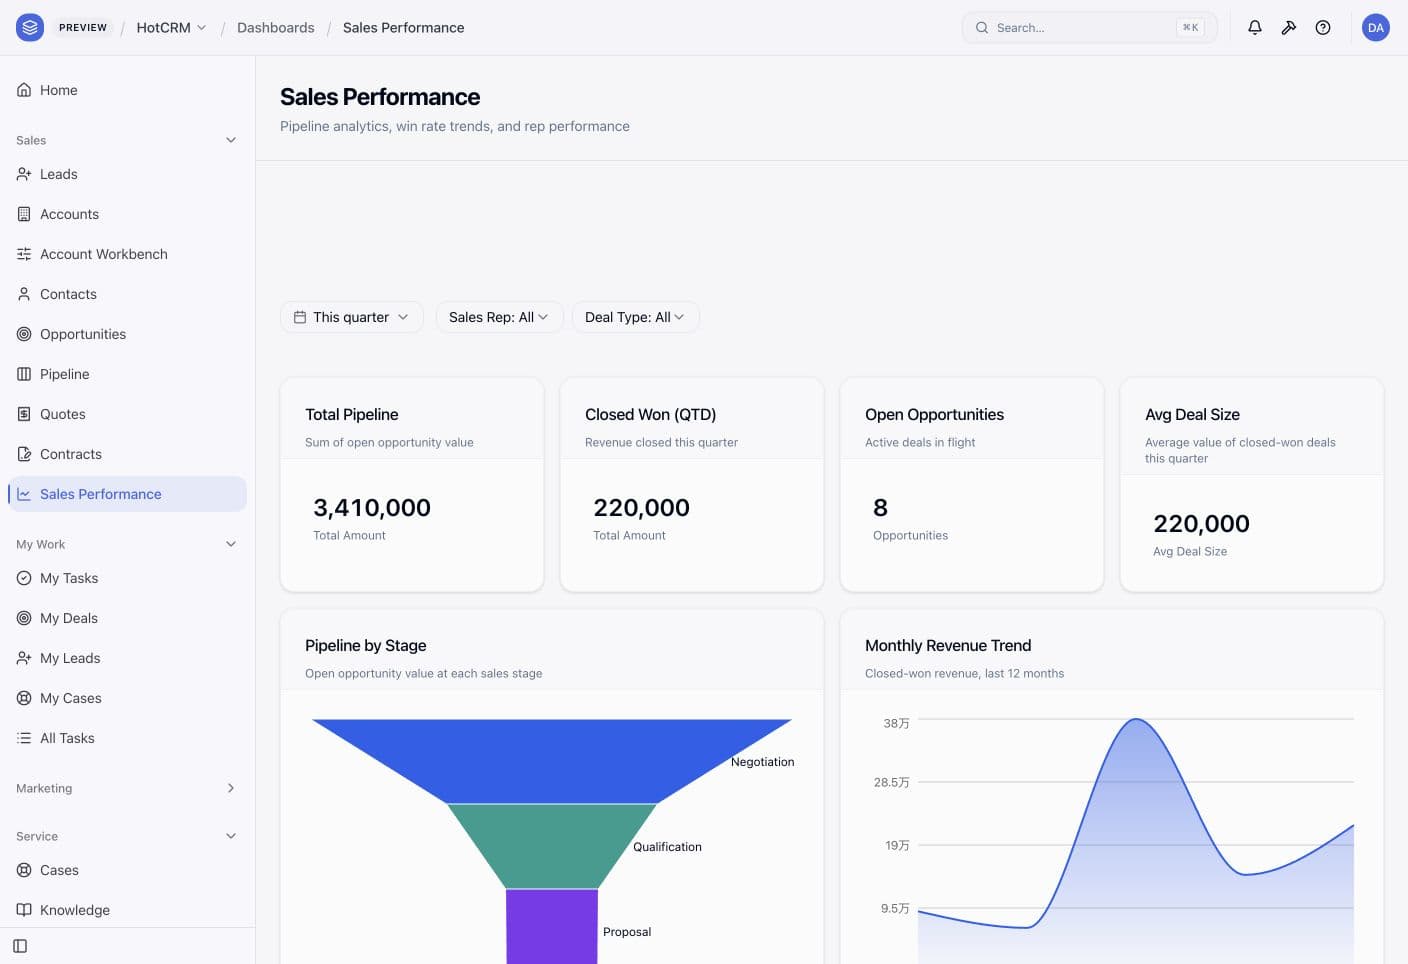Open Opportunities from the sidebar

tap(127, 334)
